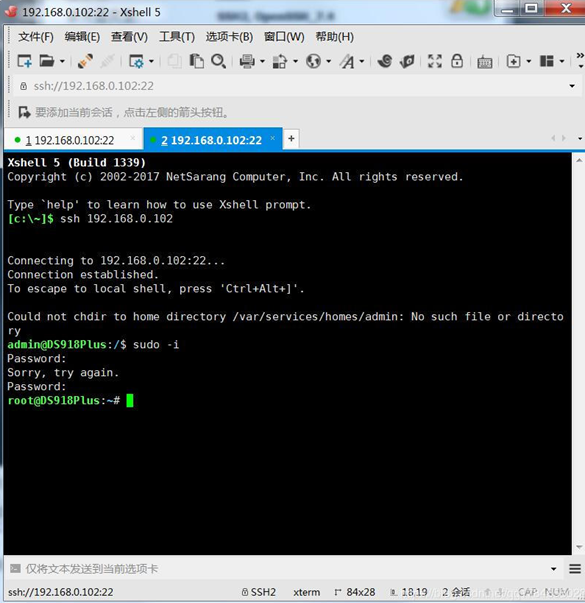
Task: Click the Paste clipboard icon
Action: 197,61
